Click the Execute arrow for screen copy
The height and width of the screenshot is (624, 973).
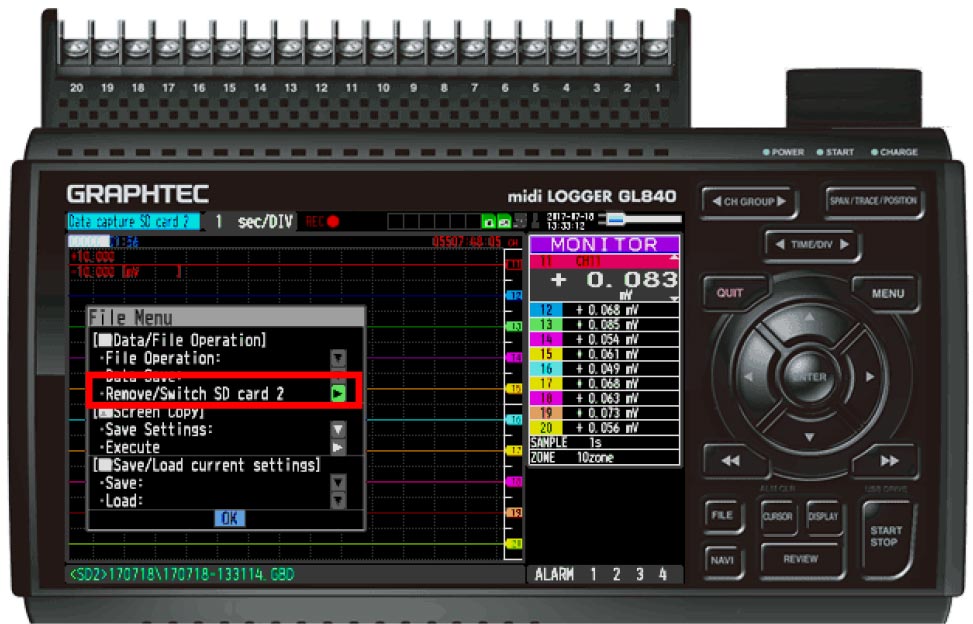[338, 447]
